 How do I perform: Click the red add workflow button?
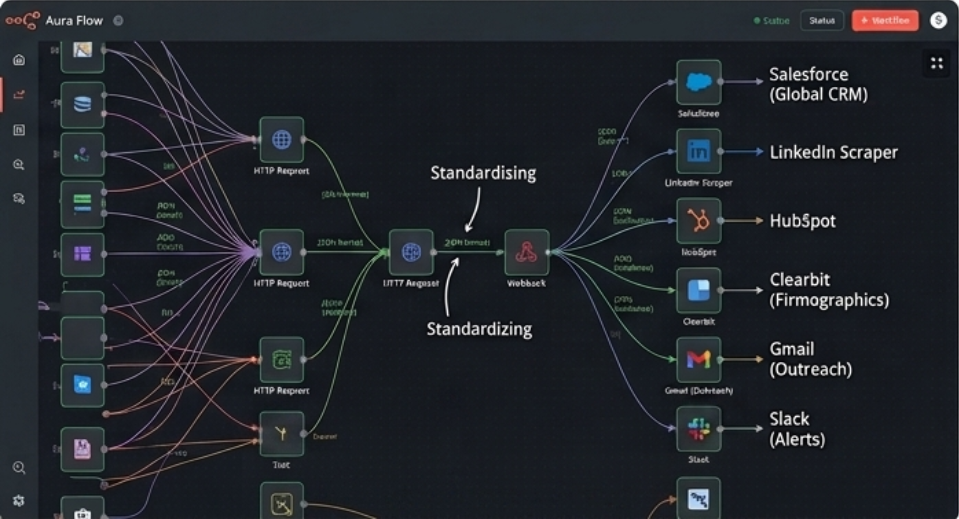(885, 21)
